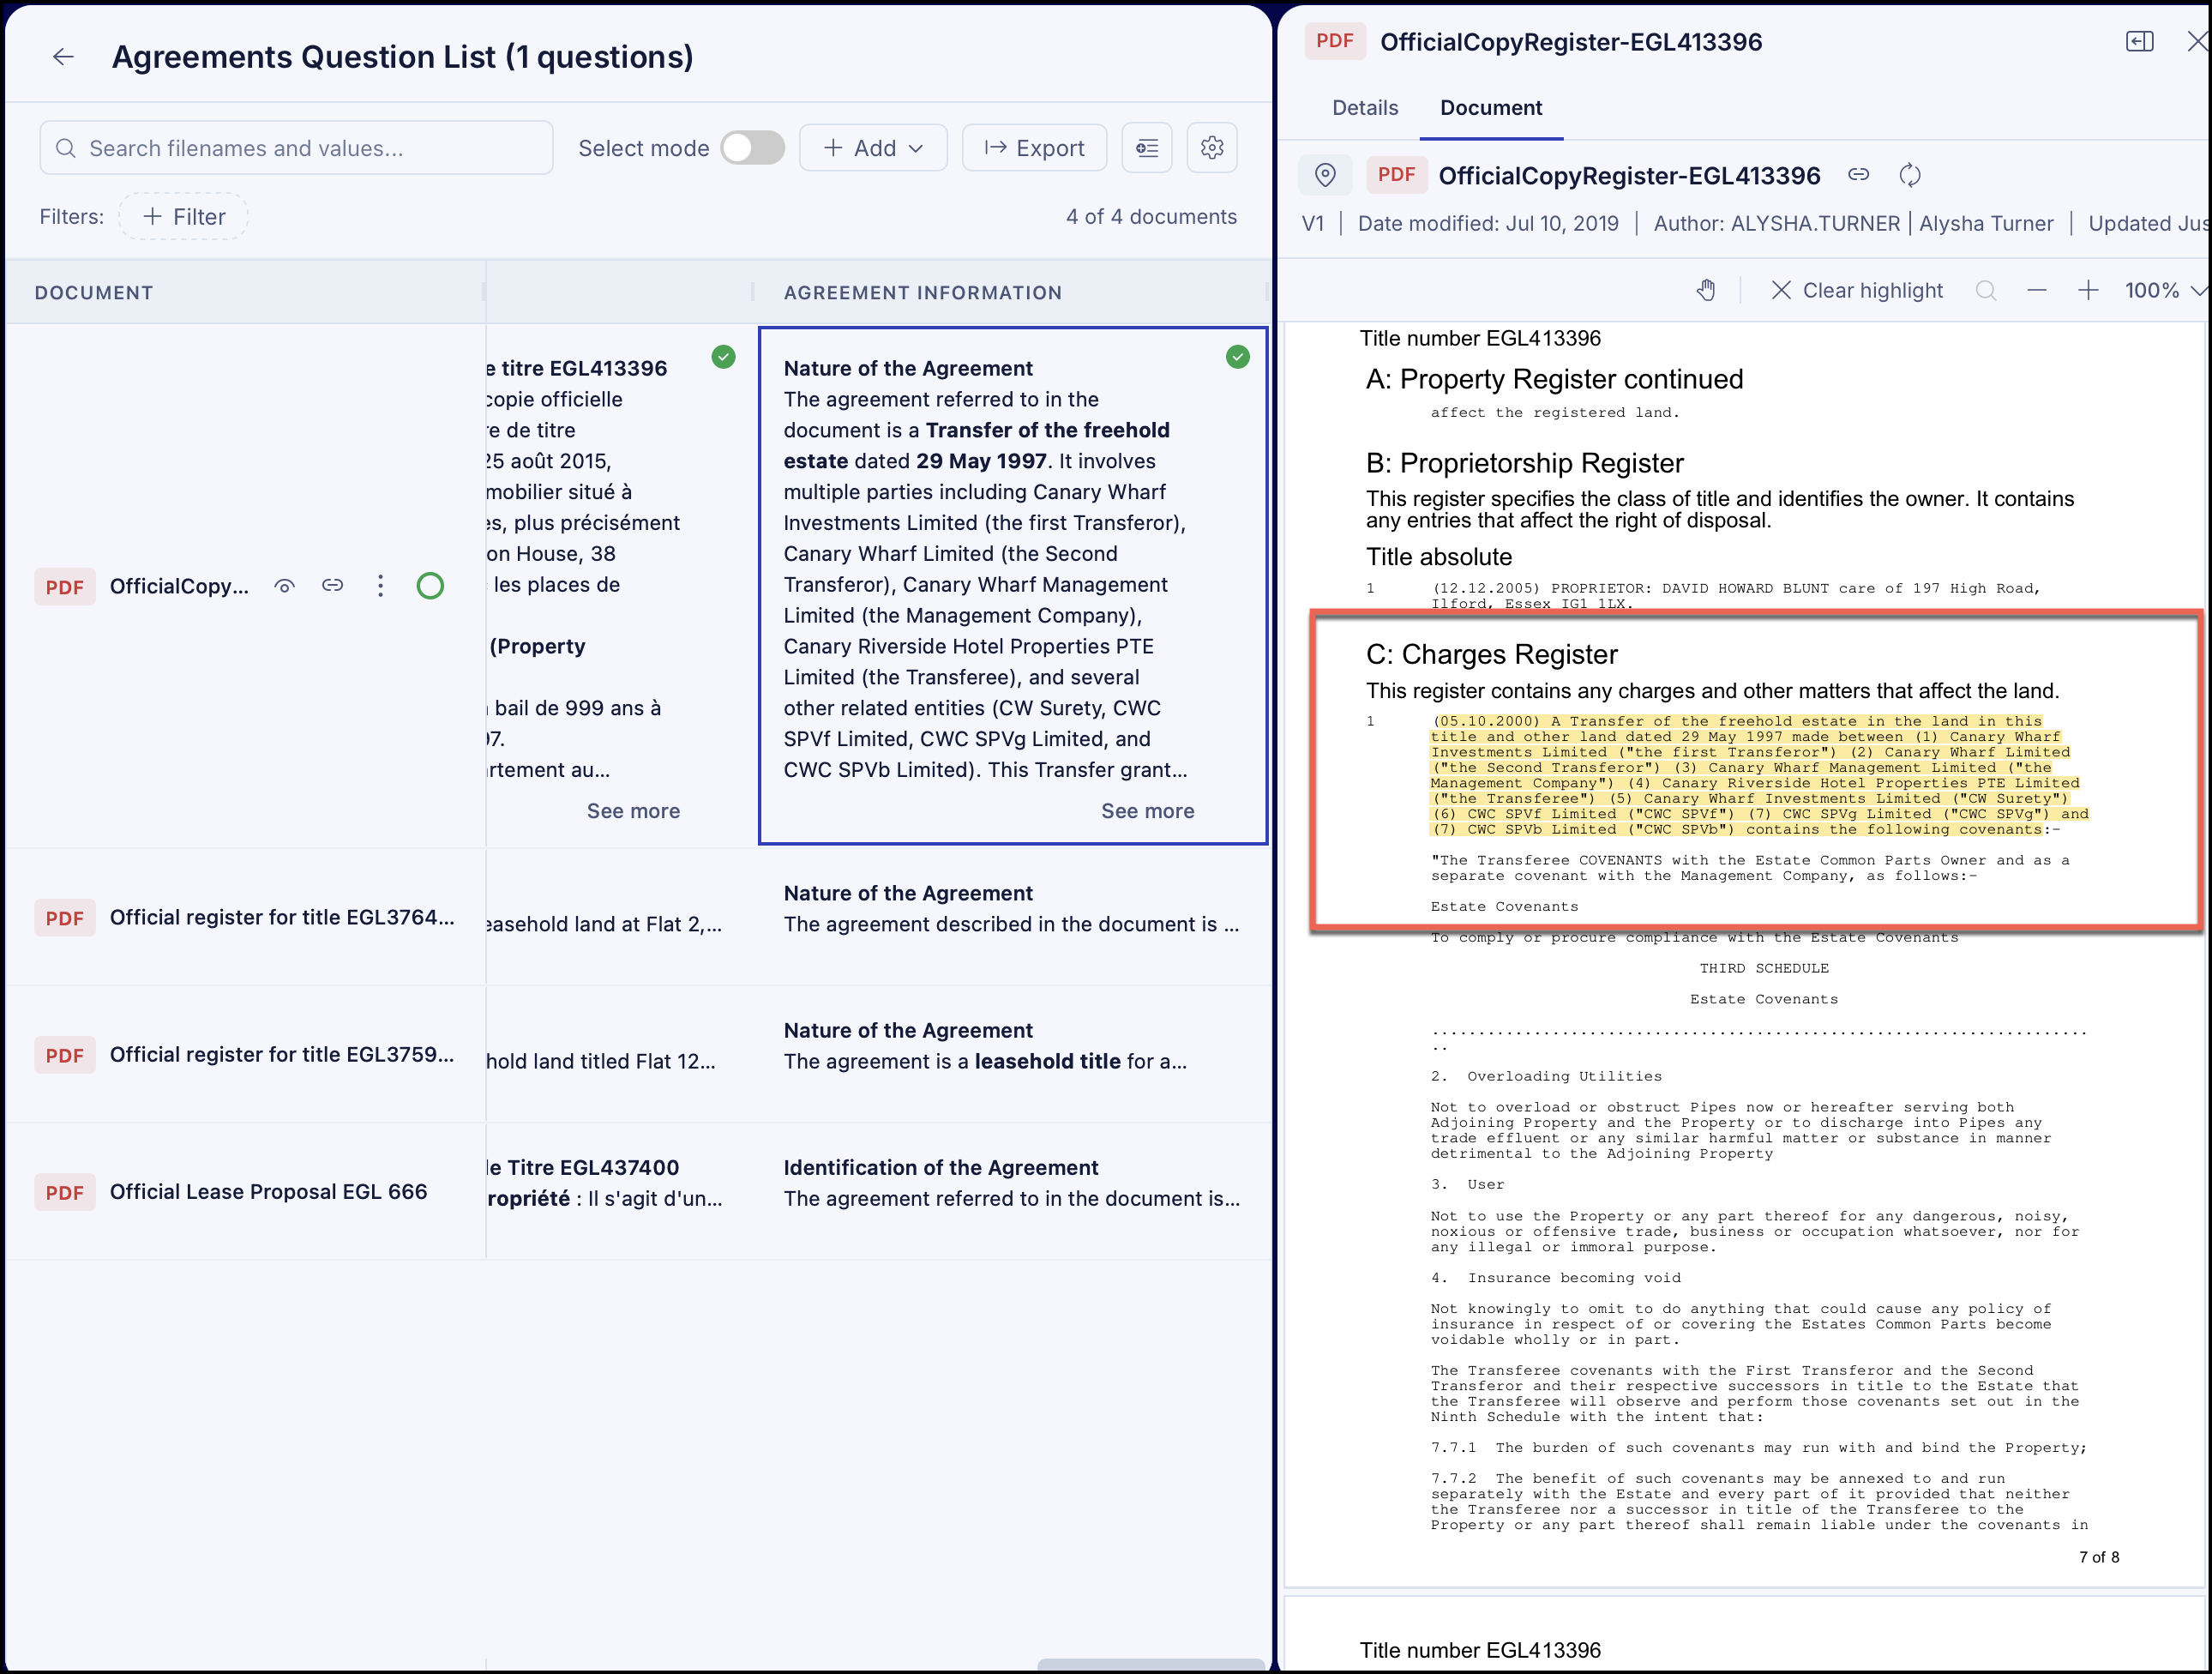The height and width of the screenshot is (1674, 2212).
Task: Zoom in with the plus icon
Action: click(x=2088, y=291)
